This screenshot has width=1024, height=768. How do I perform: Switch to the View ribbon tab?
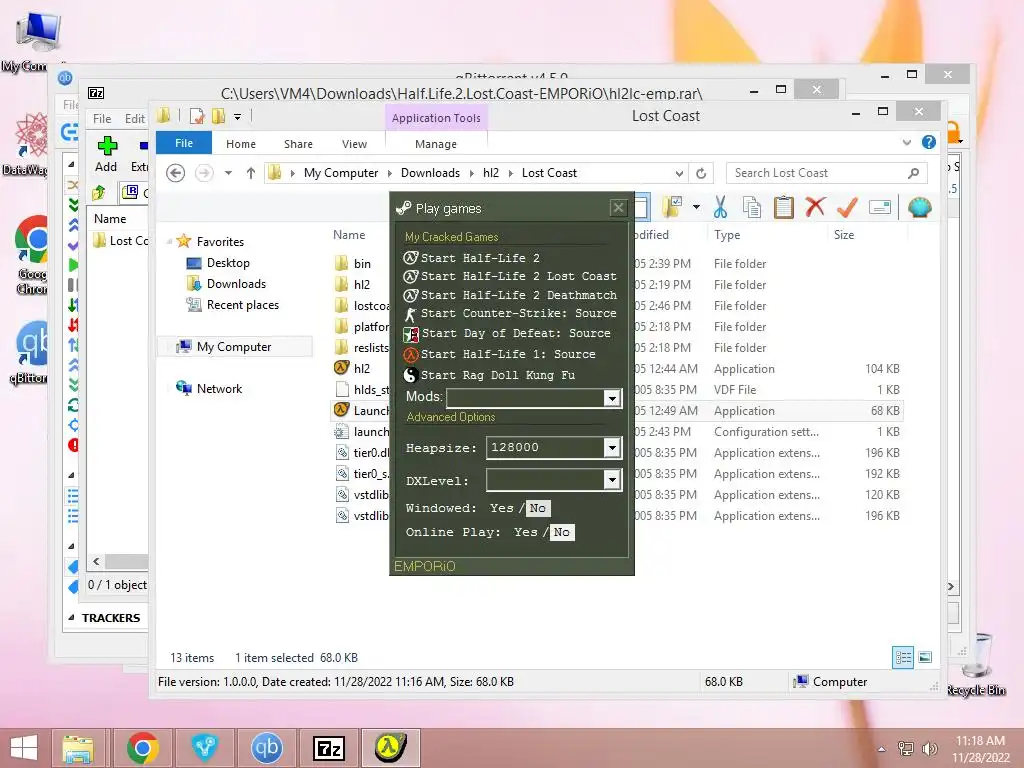(x=354, y=144)
